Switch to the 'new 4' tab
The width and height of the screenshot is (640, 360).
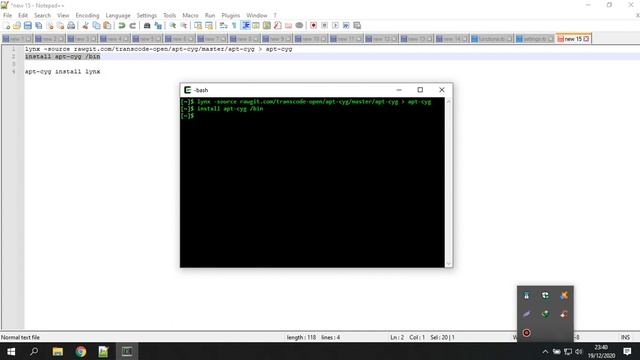tap(115, 39)
